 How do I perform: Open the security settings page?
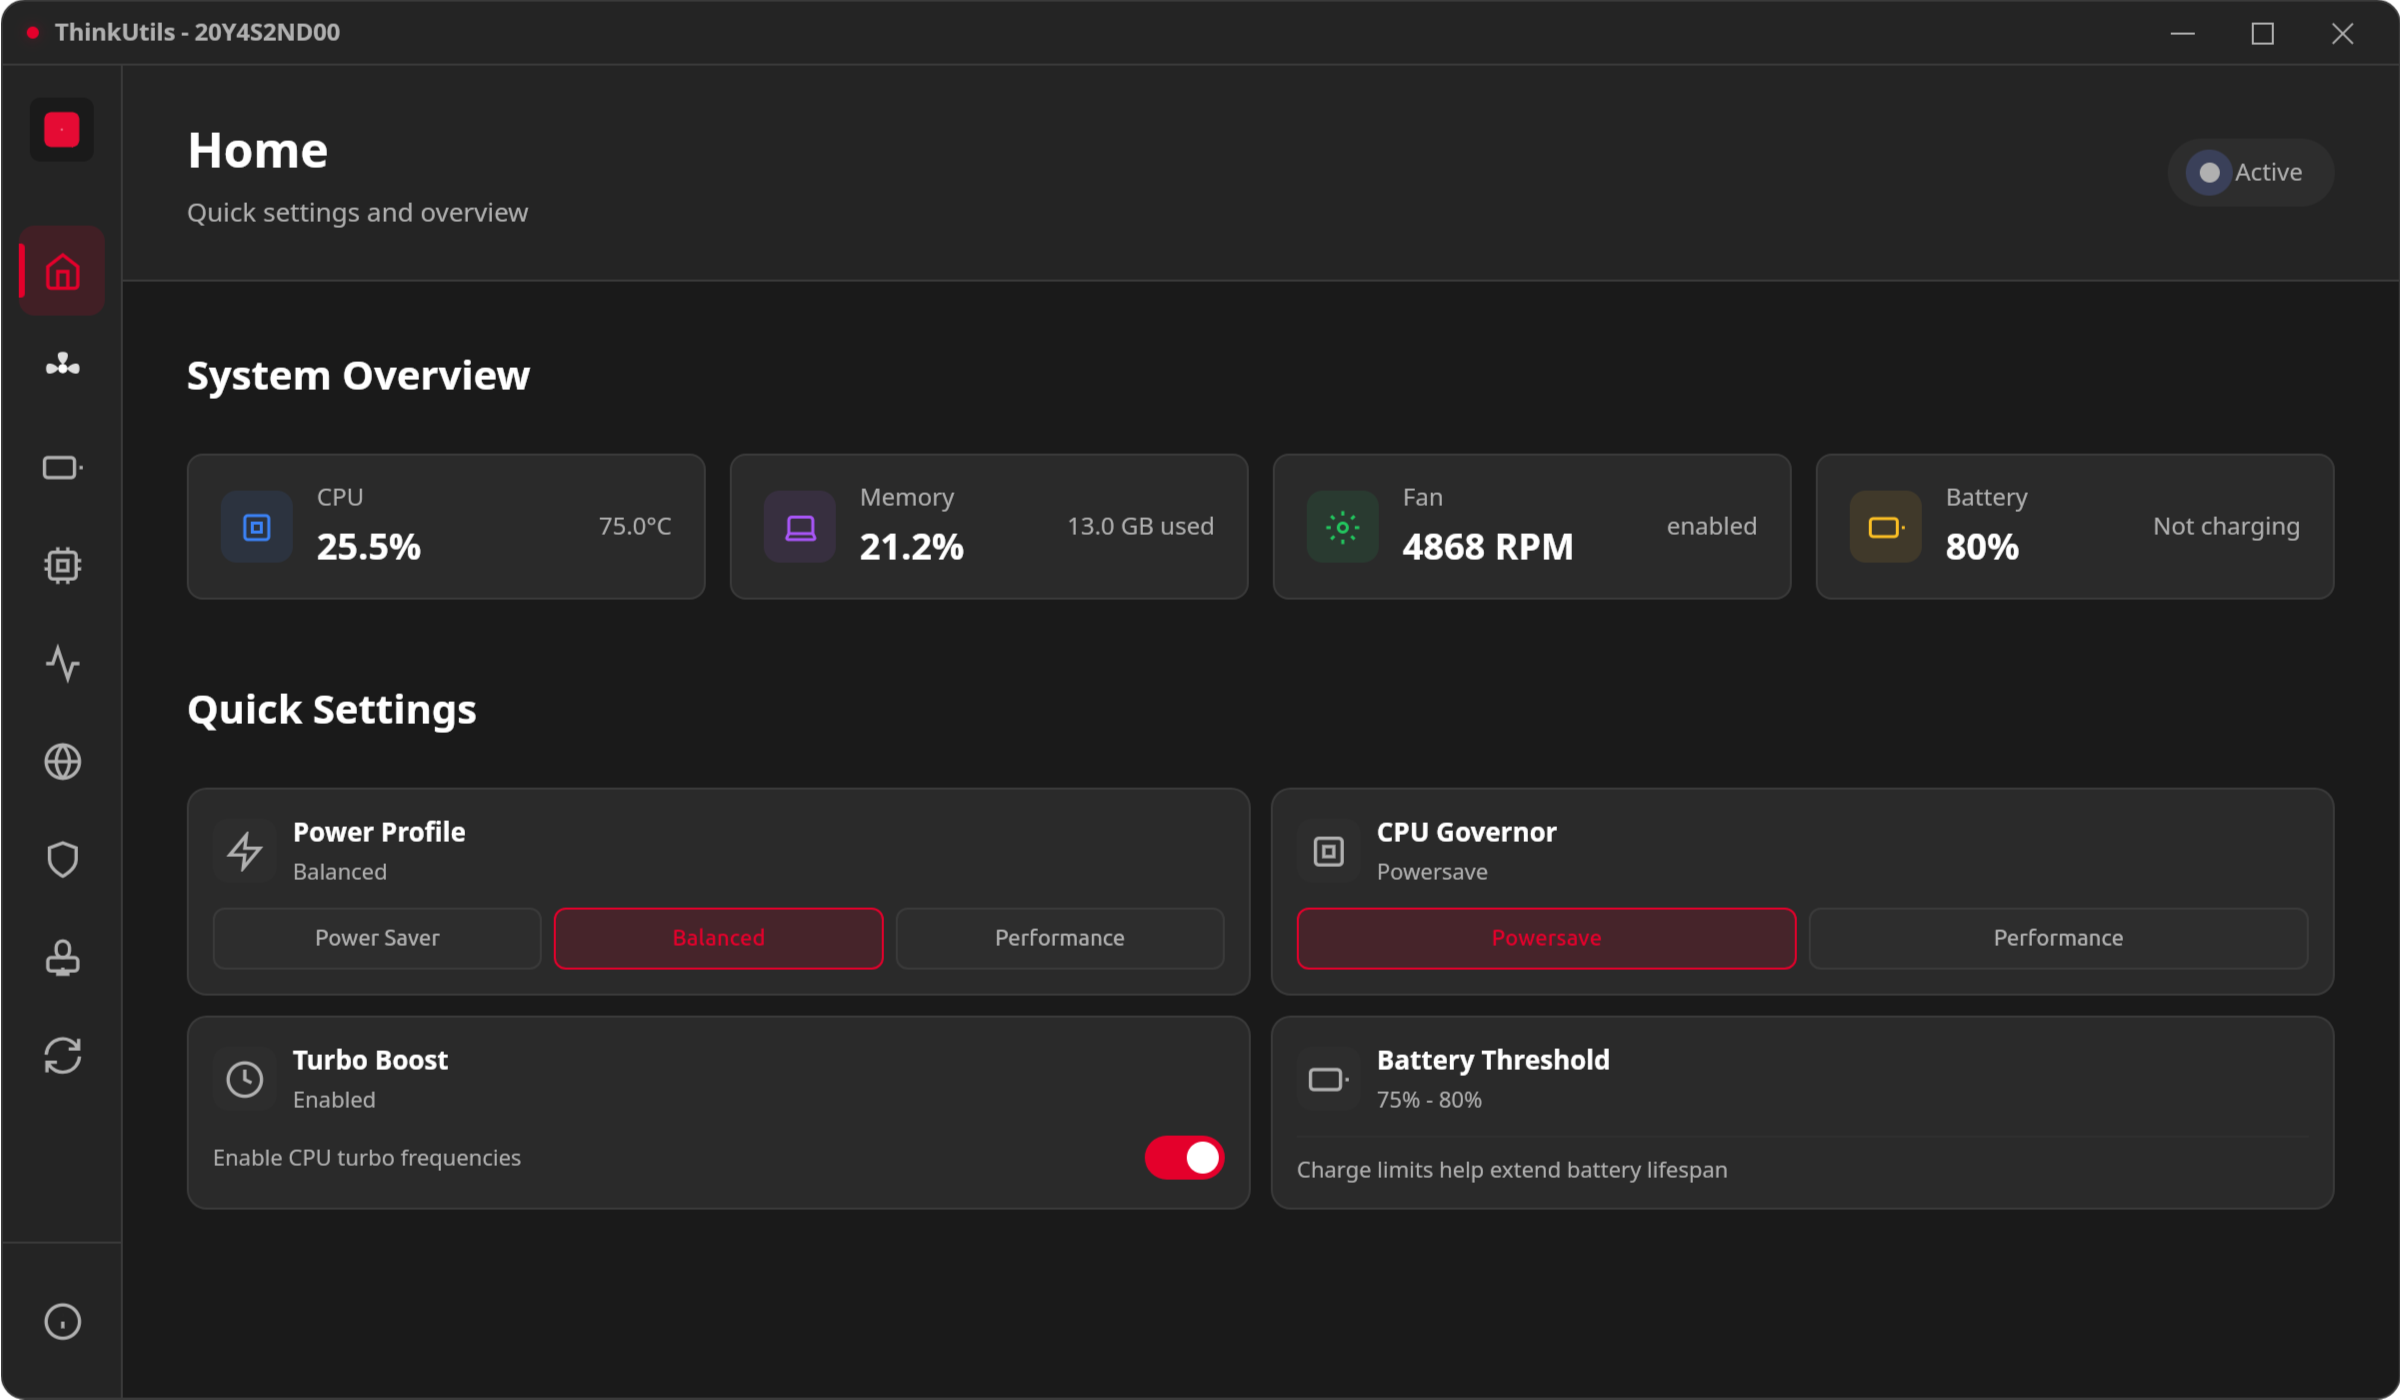[61, 859]
